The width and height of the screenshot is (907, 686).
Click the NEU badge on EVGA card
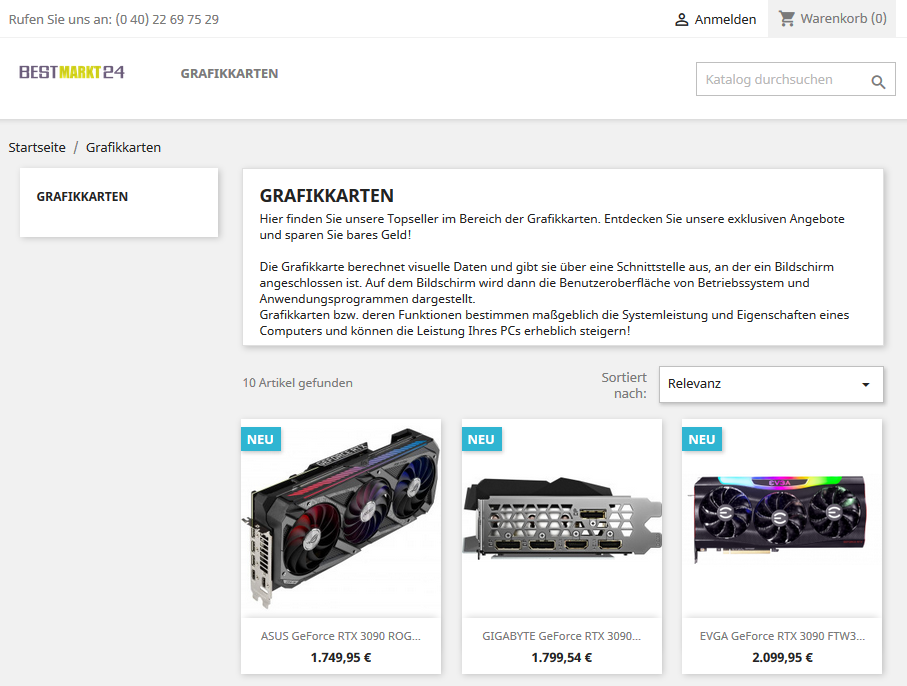click(x=702, y=440)
